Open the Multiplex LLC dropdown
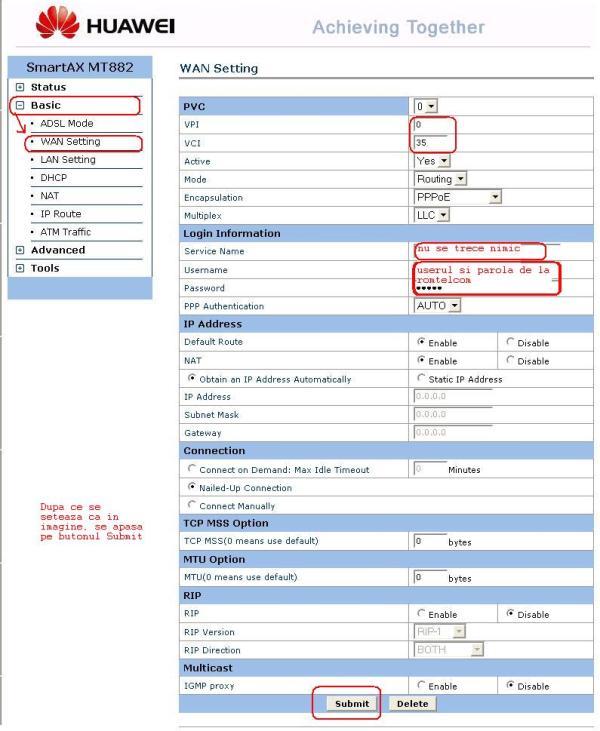This screenshot has width=600, height=731. pyautogui.click(x=432, y=215)
